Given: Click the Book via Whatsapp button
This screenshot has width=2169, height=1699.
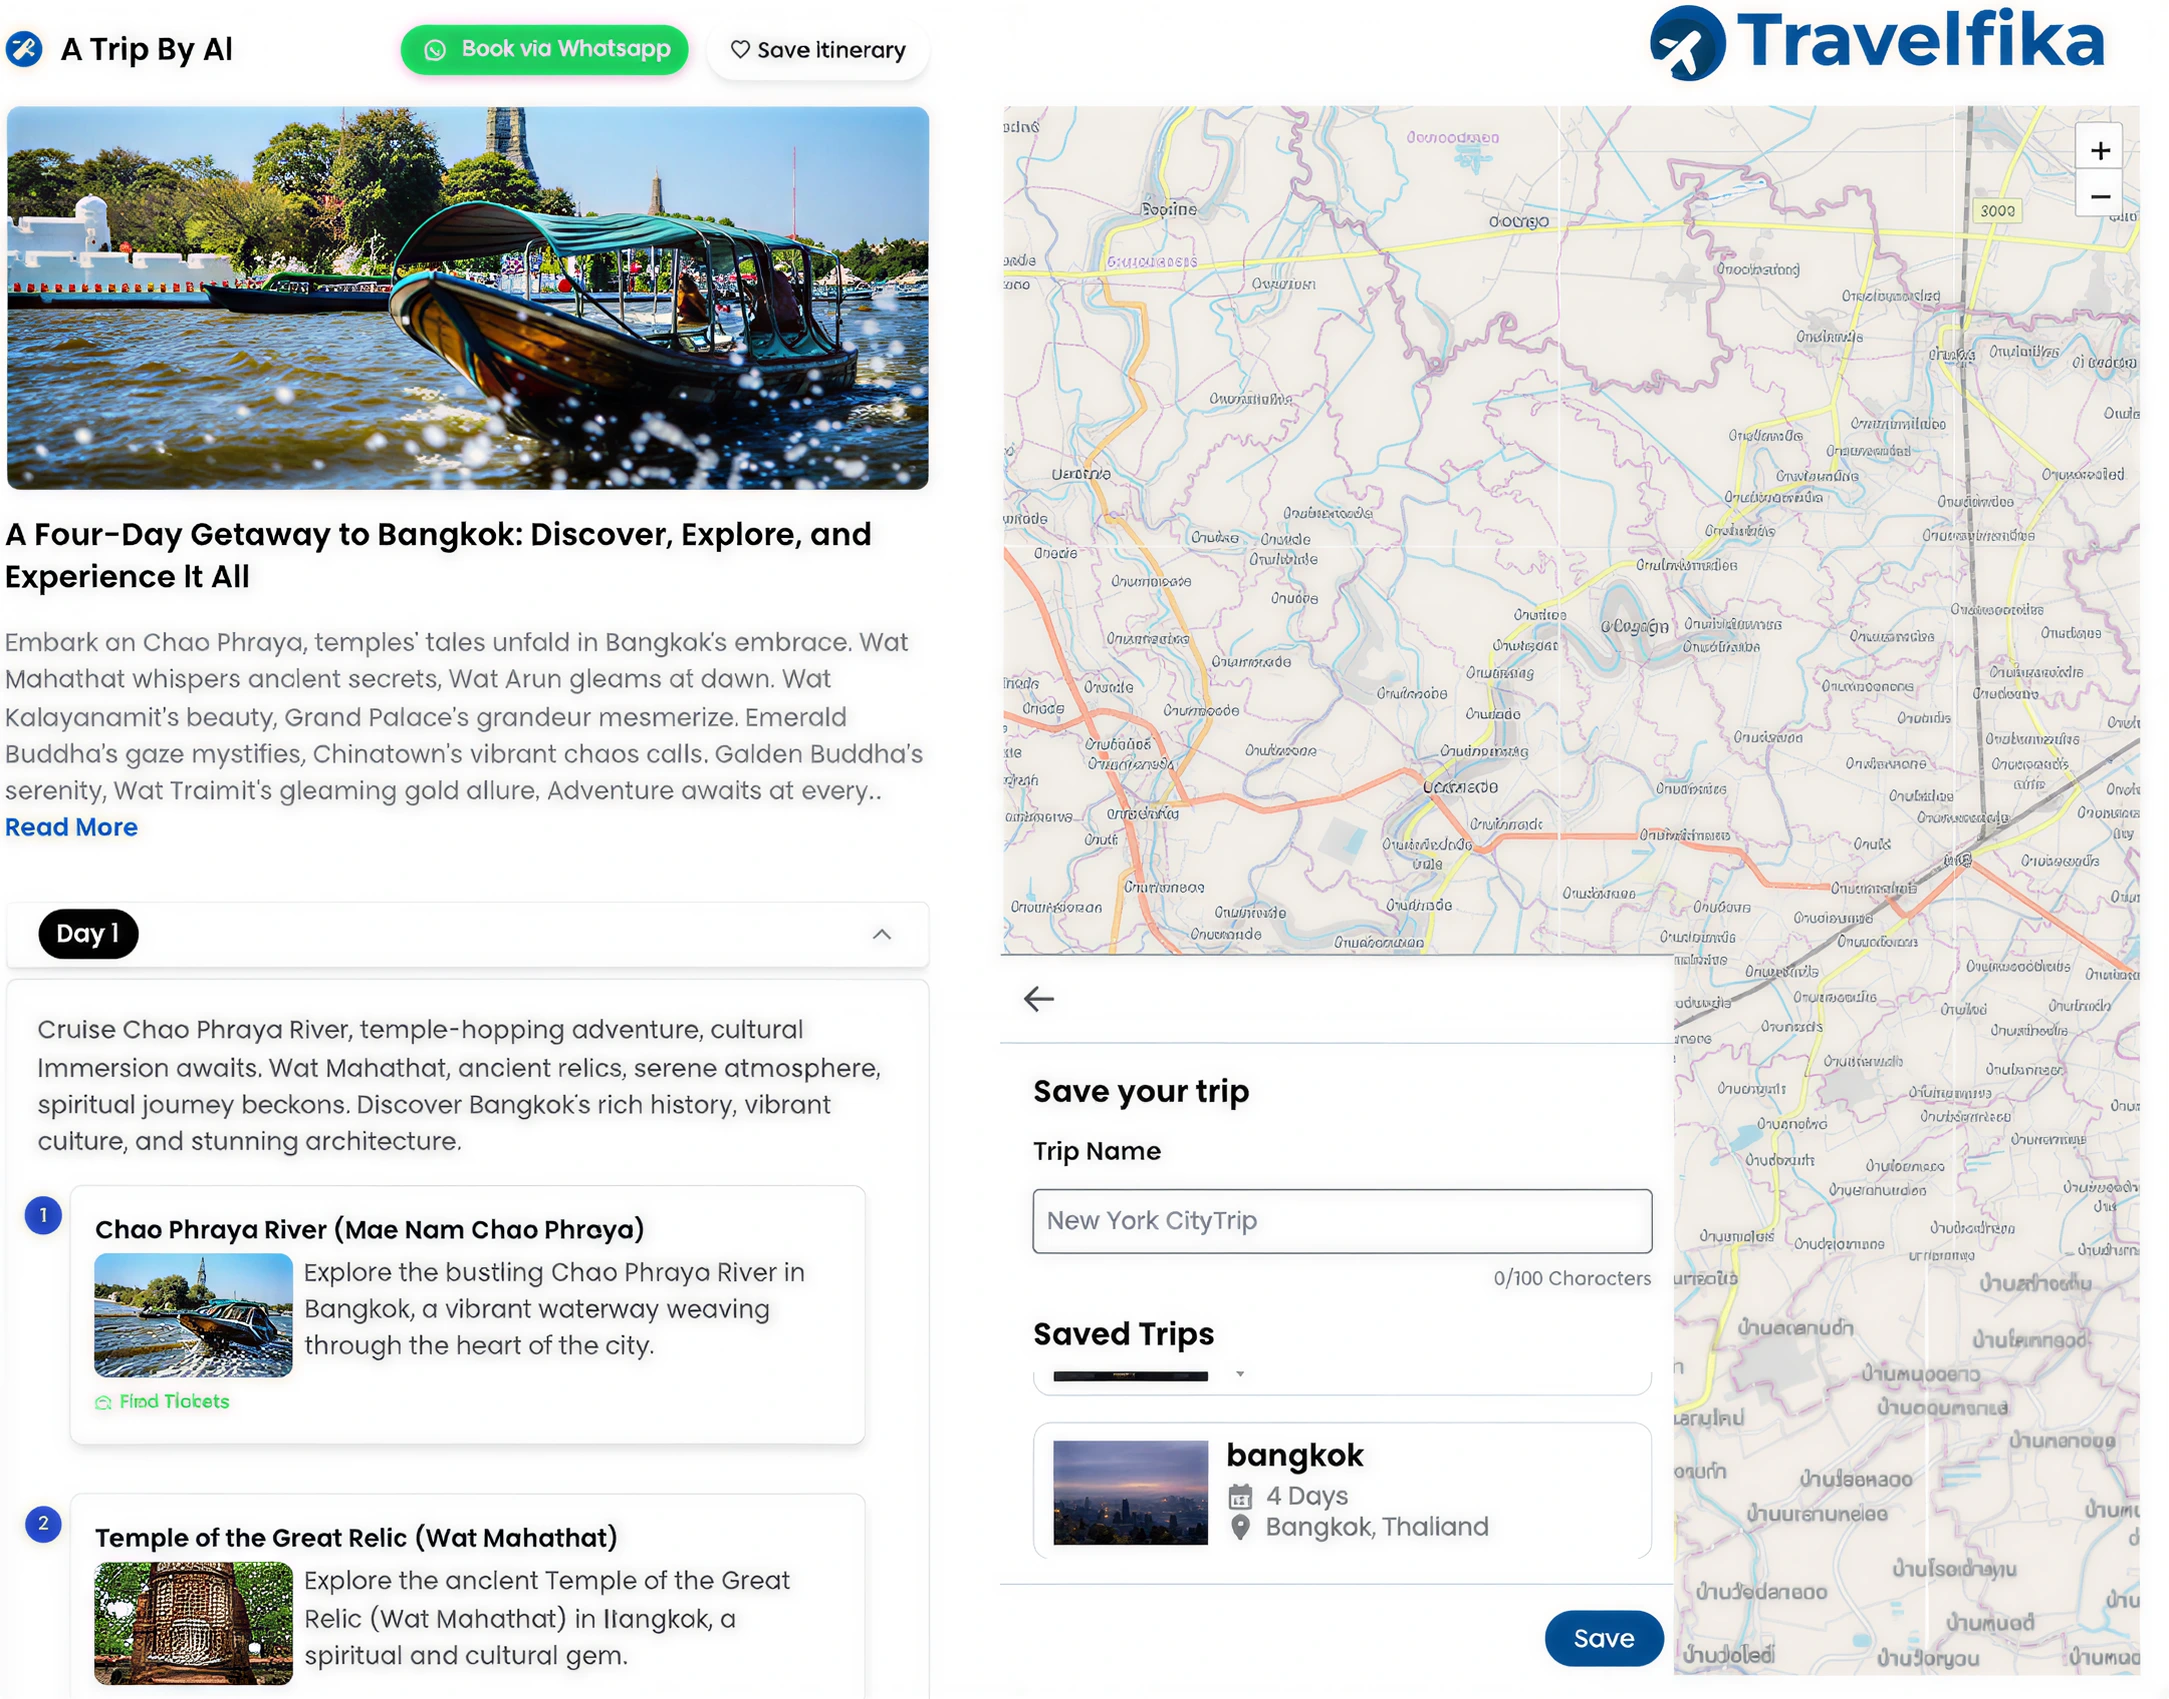Looking at the screenshot, I should [x=544, y=50].
